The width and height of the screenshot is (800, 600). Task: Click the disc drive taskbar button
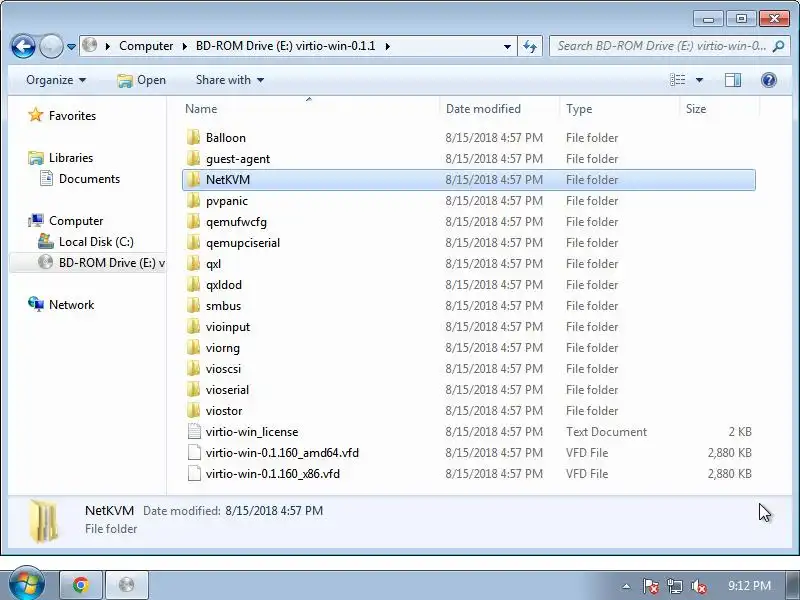(127, 585)
